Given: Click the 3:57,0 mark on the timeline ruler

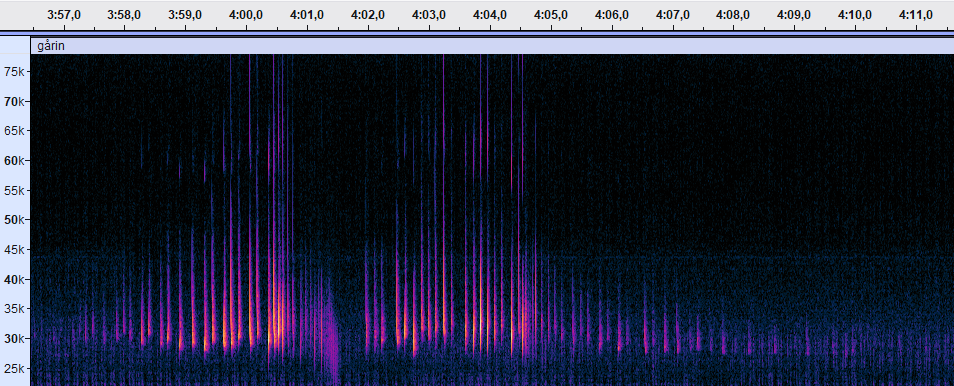Looking at the screenshot, I should point(64,15).
